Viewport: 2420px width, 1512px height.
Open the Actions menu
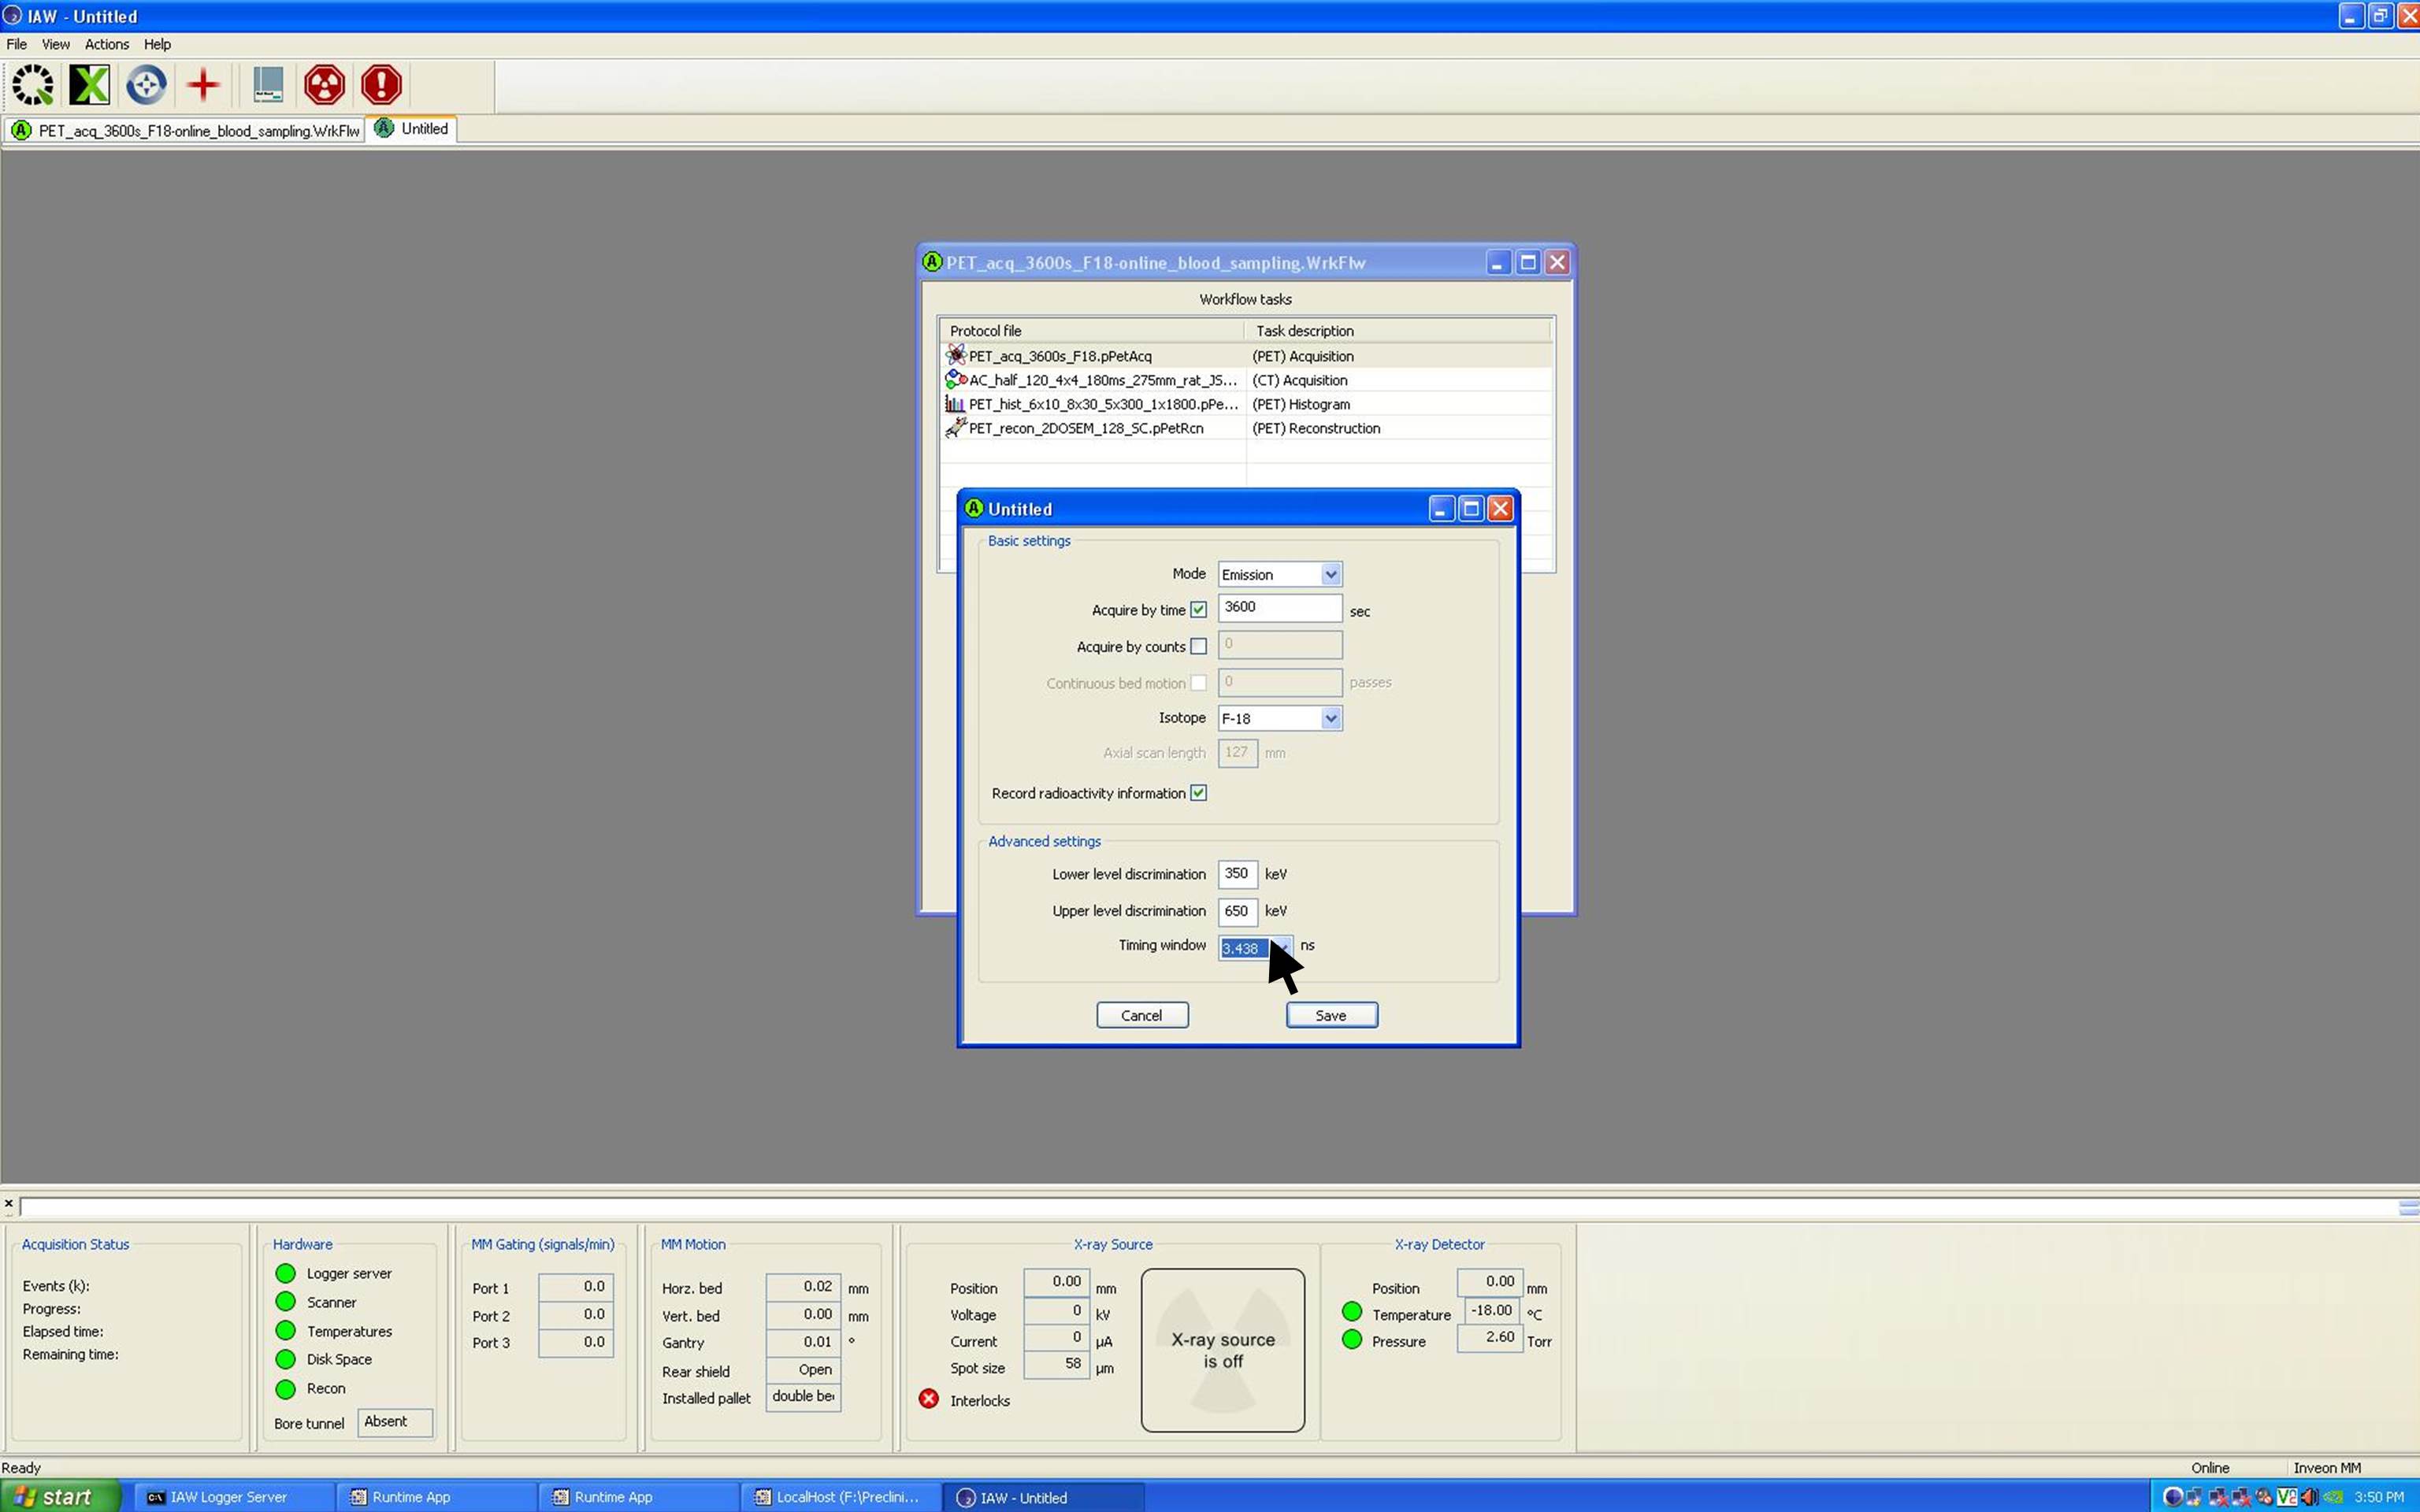click(106, 44)
